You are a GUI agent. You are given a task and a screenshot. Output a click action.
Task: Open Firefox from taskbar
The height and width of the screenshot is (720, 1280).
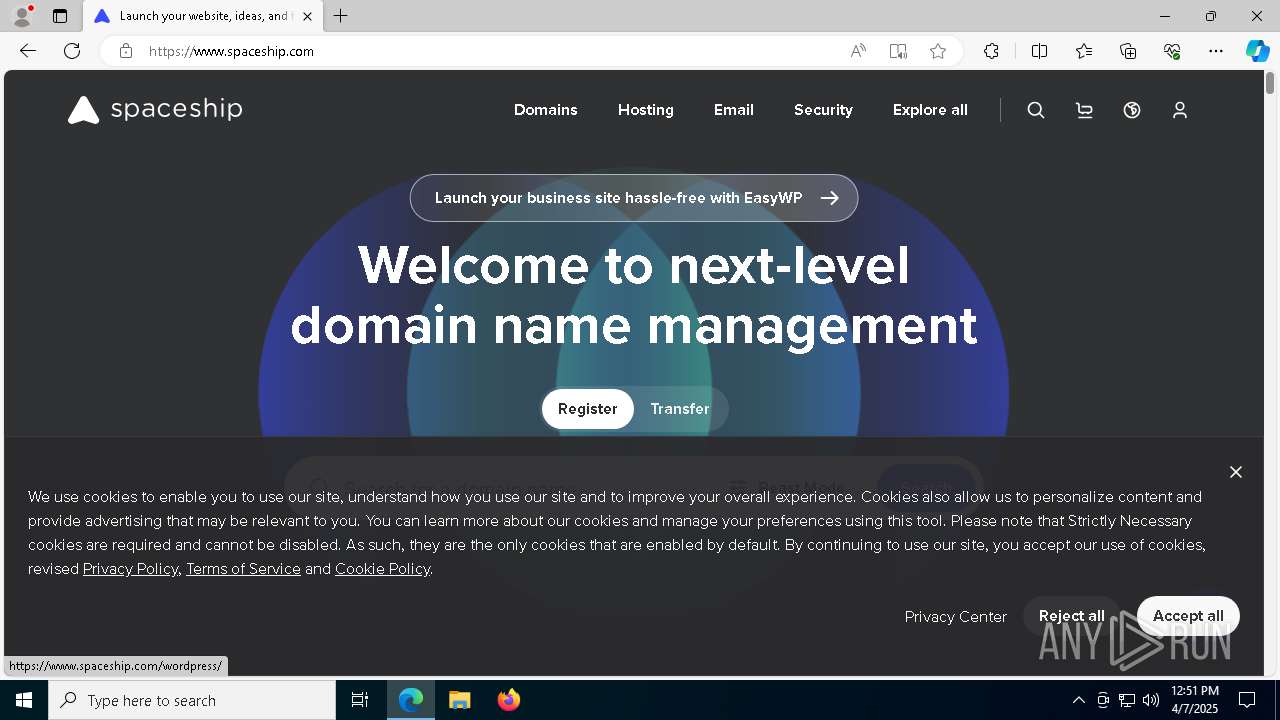[x=509, y=700]
